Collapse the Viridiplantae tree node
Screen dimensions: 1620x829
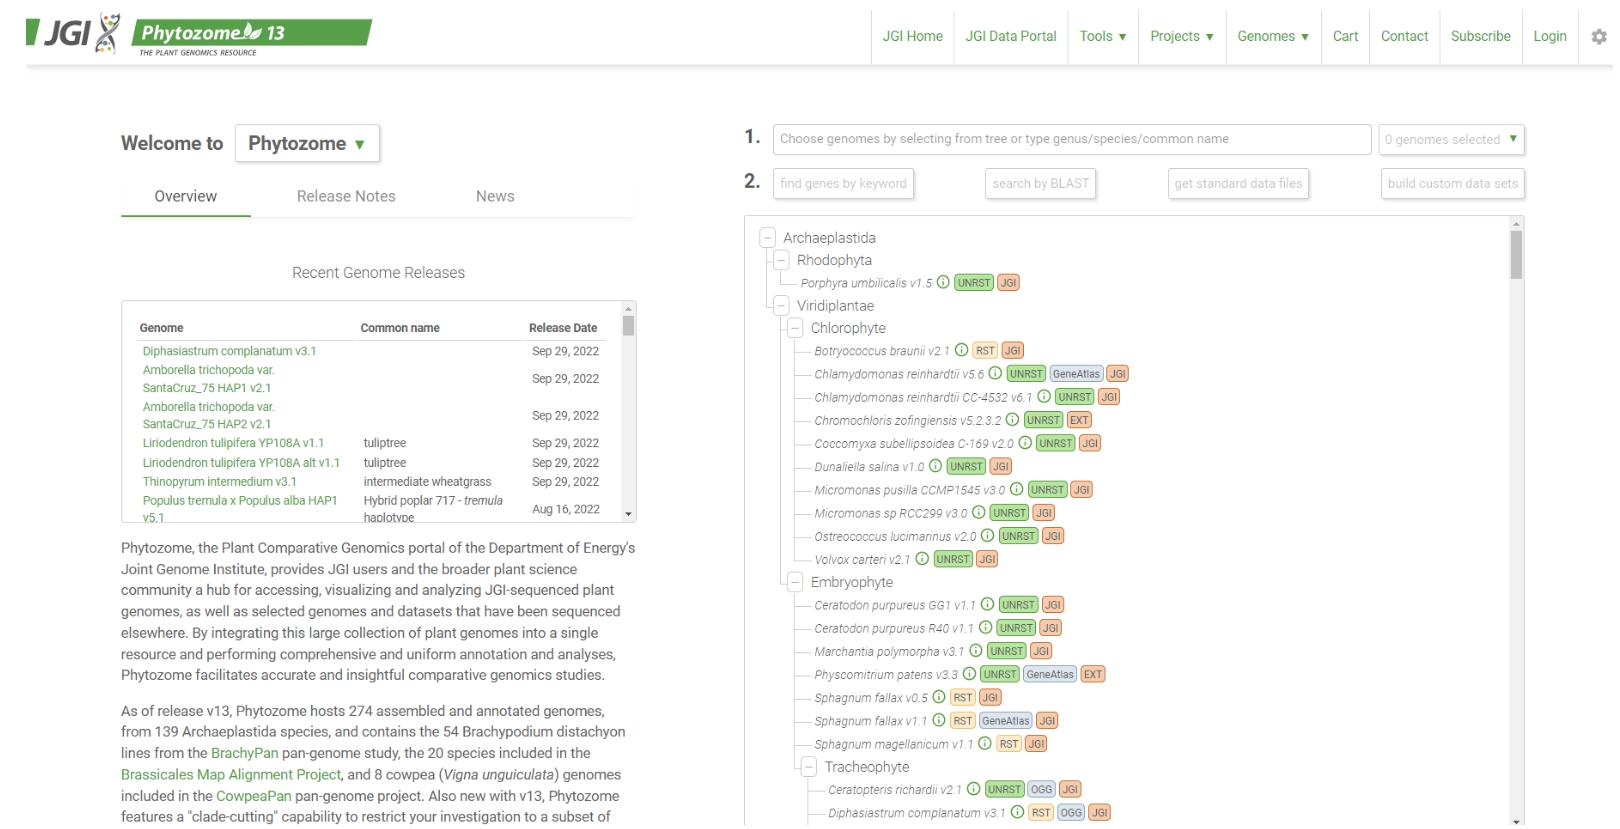pos(781,305)
